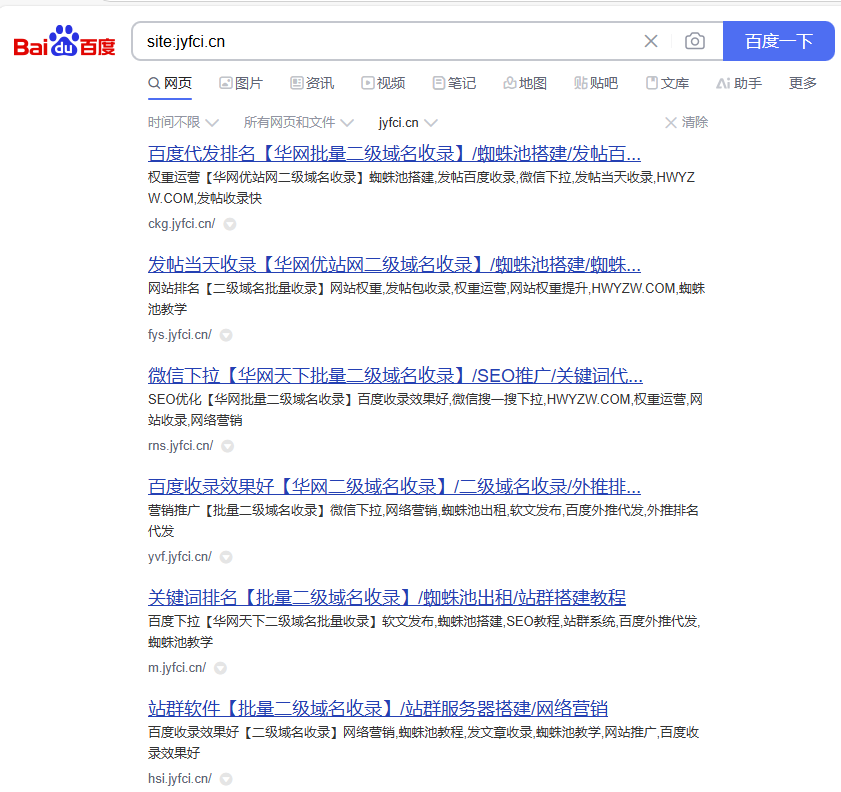Click the yvf.jyfci.cn/ URL
The height and width of the screenshot is (792, 841).
[180, 557]
